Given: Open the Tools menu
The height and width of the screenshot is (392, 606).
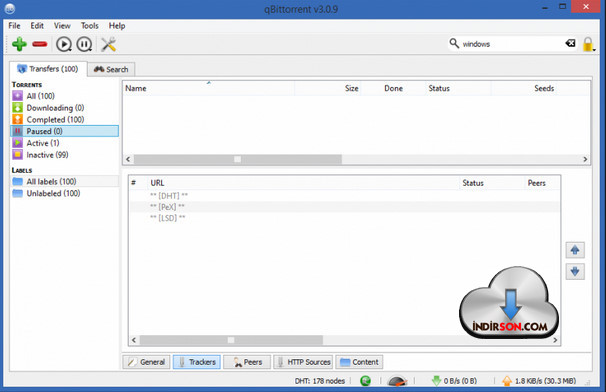Looking at the screenshot, I should point(89,26).
